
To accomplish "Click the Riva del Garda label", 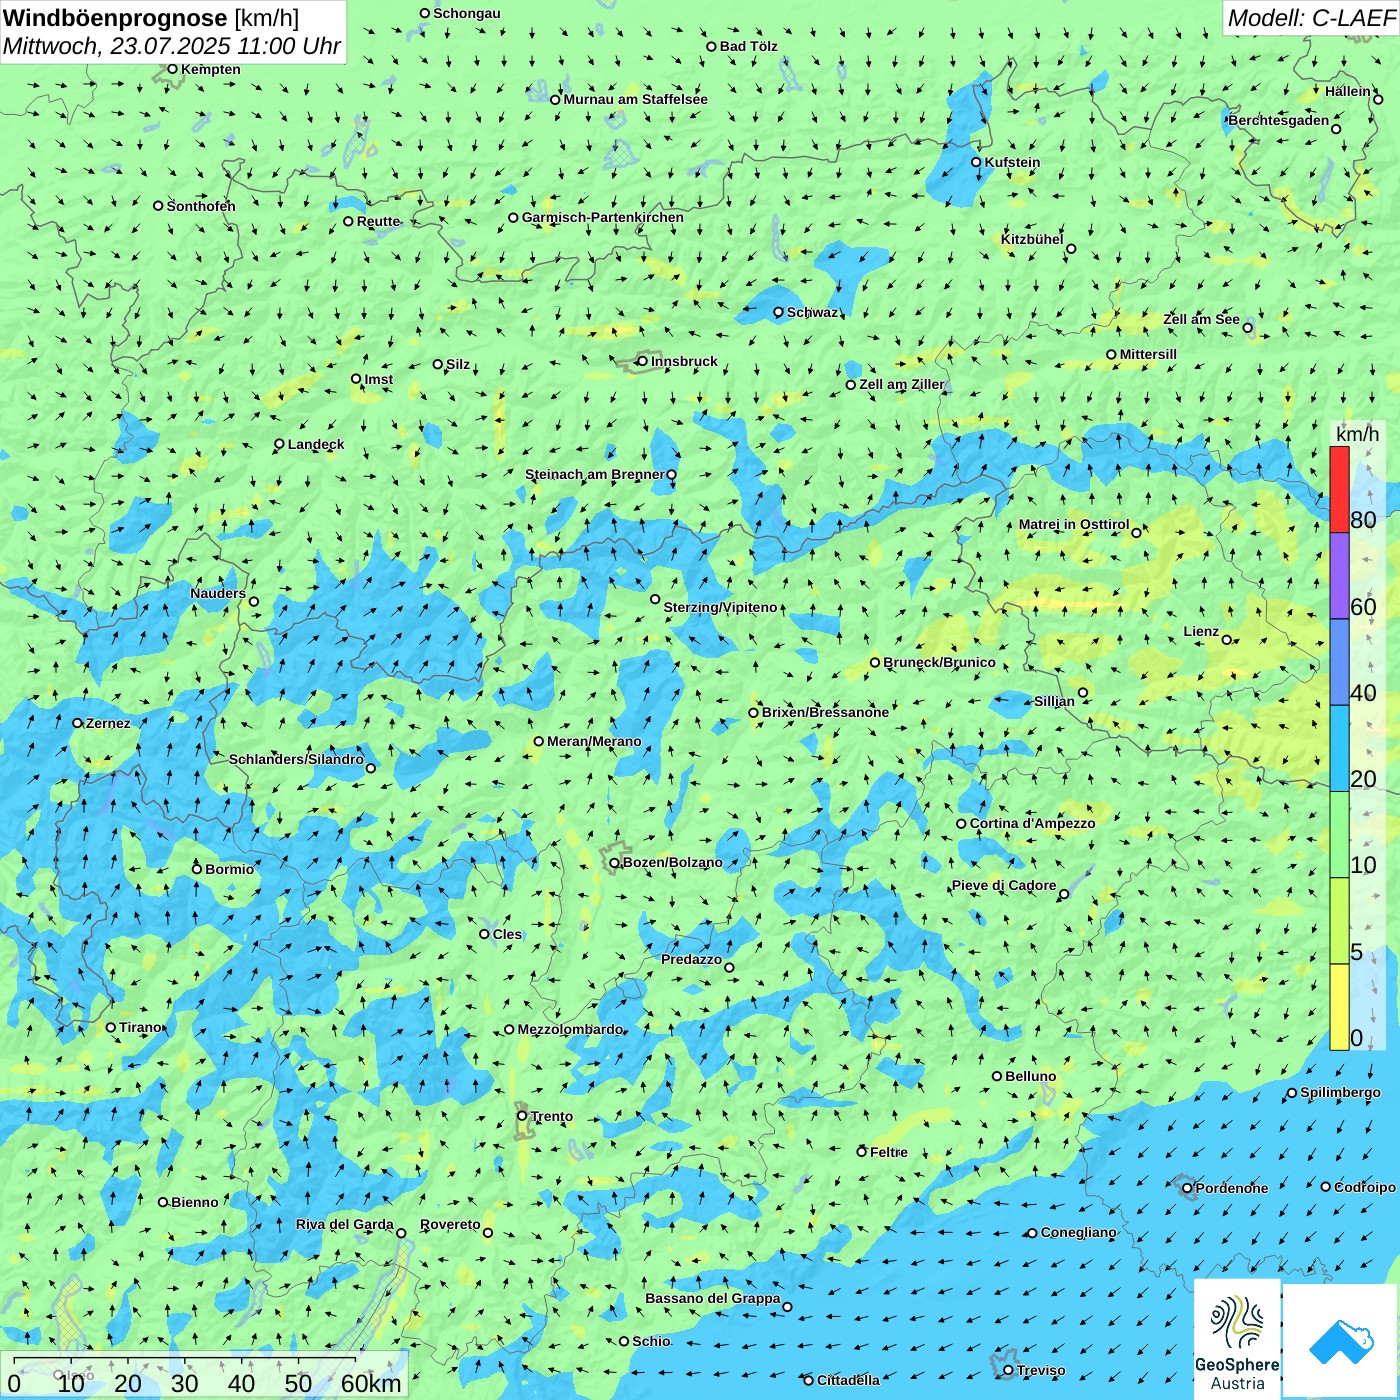I will tap(345, 1224).
